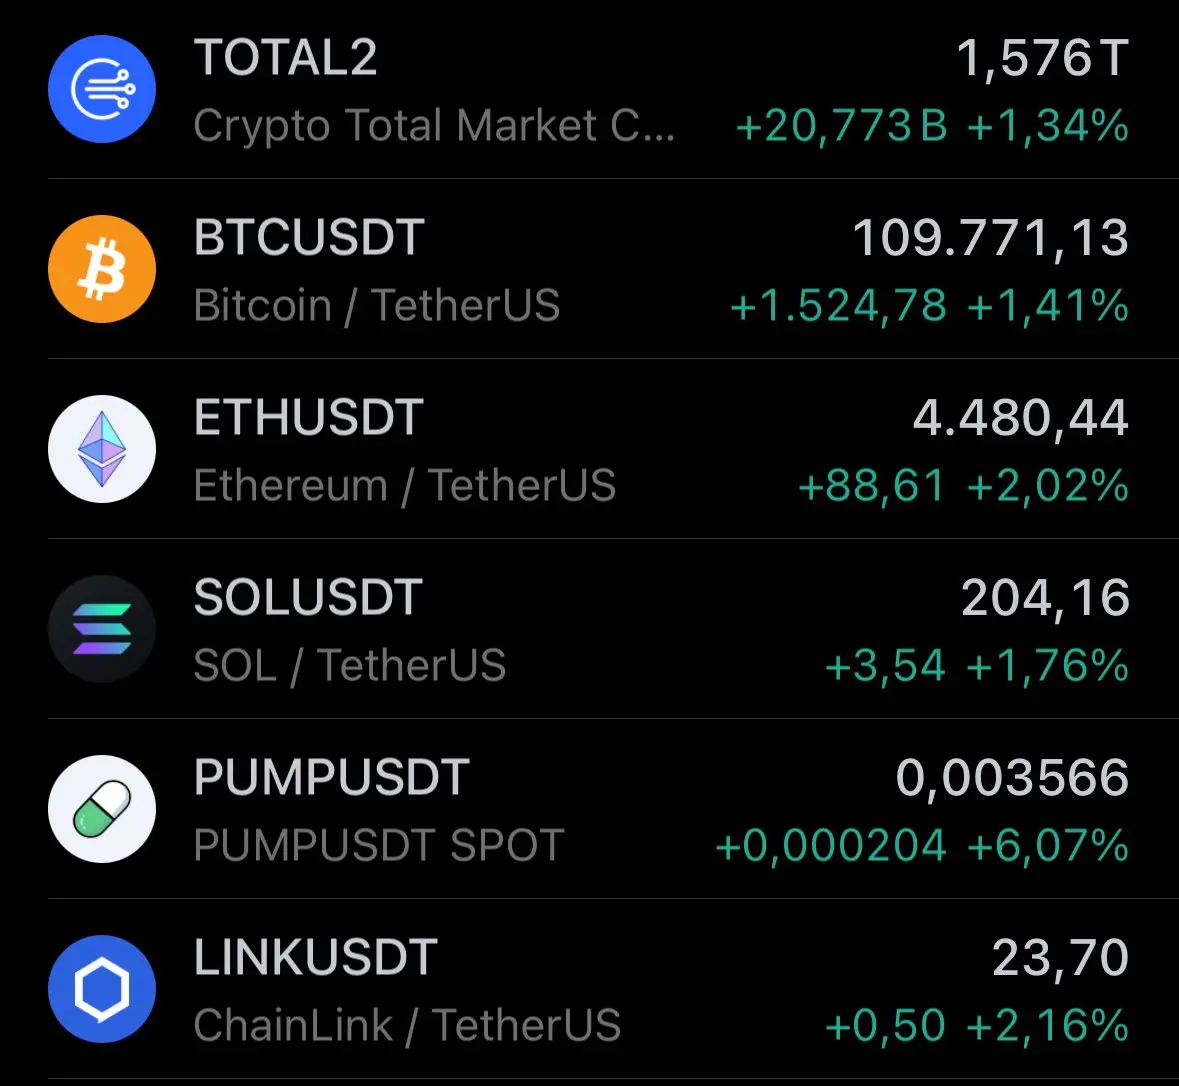
Task: Tap Bitcoin price 109.771,13
Action: point(990,239)
